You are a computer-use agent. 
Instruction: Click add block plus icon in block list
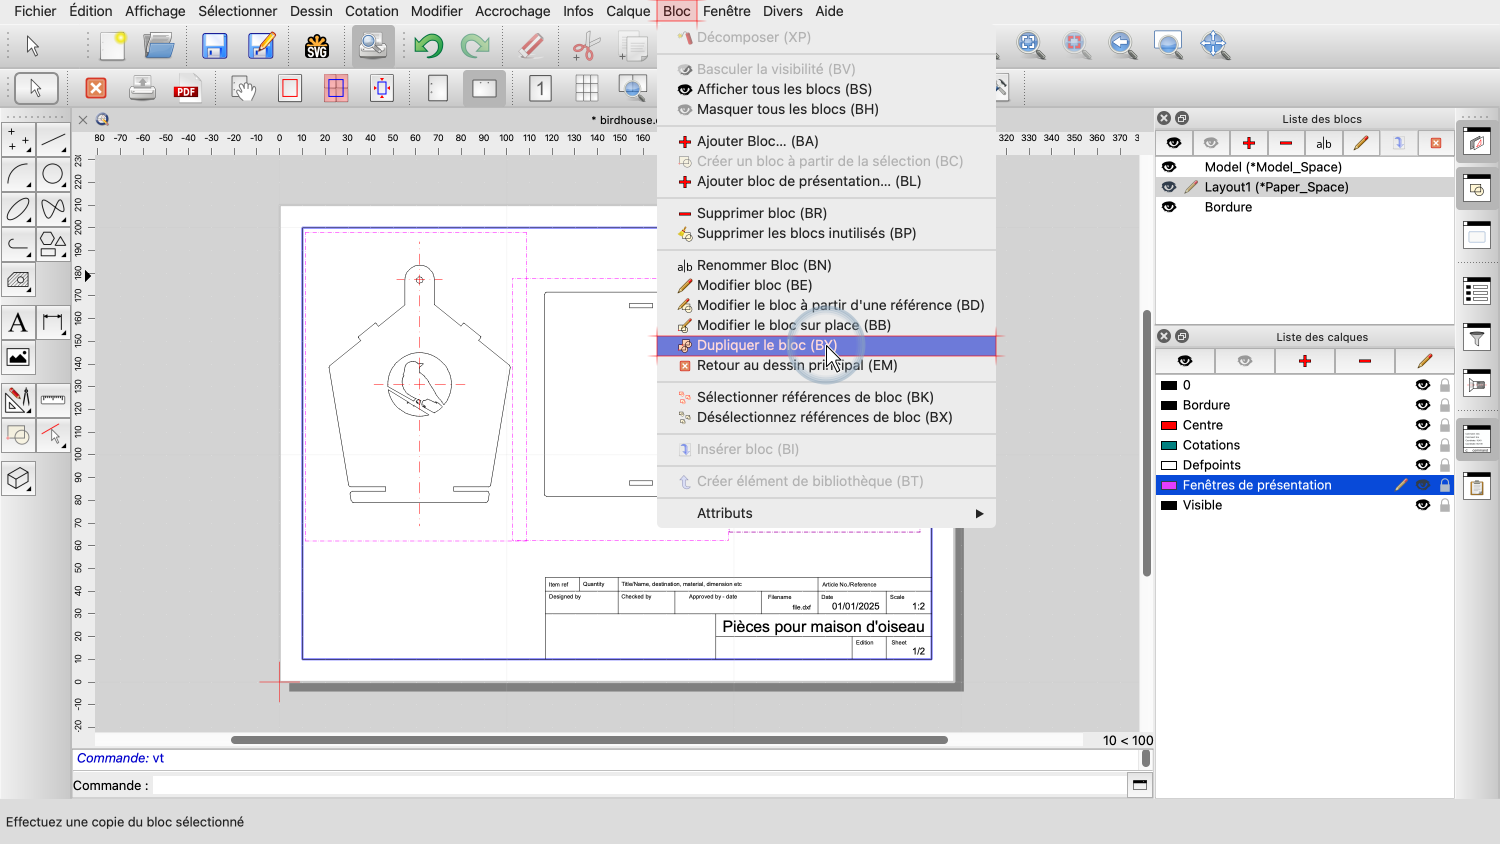coord(1248,143)
